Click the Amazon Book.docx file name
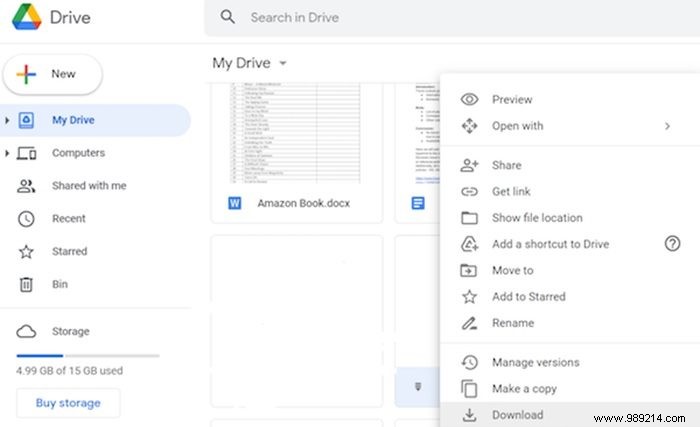Viewport: 700px width, 427px height. [x=304, y=203]
